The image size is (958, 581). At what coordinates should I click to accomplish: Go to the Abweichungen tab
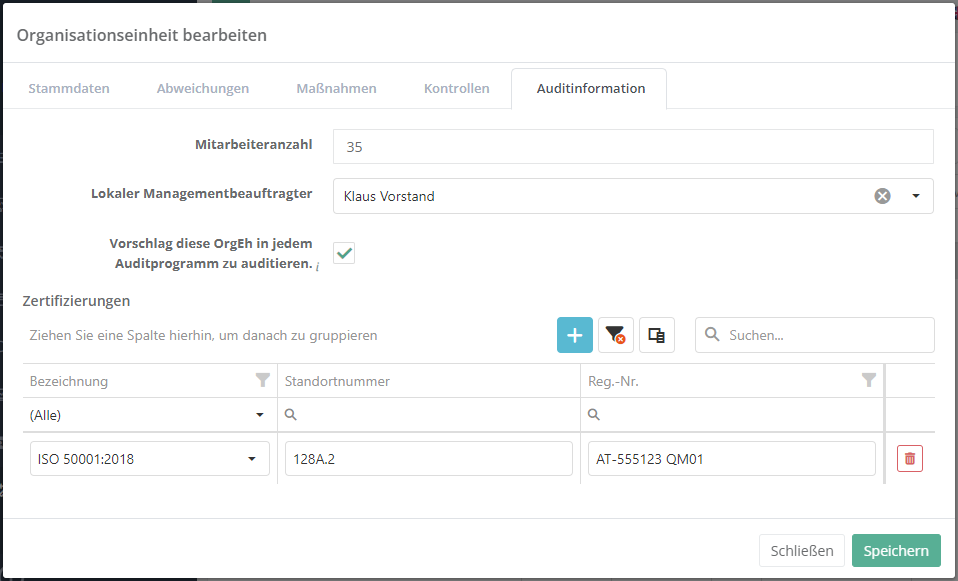point(203,88)
